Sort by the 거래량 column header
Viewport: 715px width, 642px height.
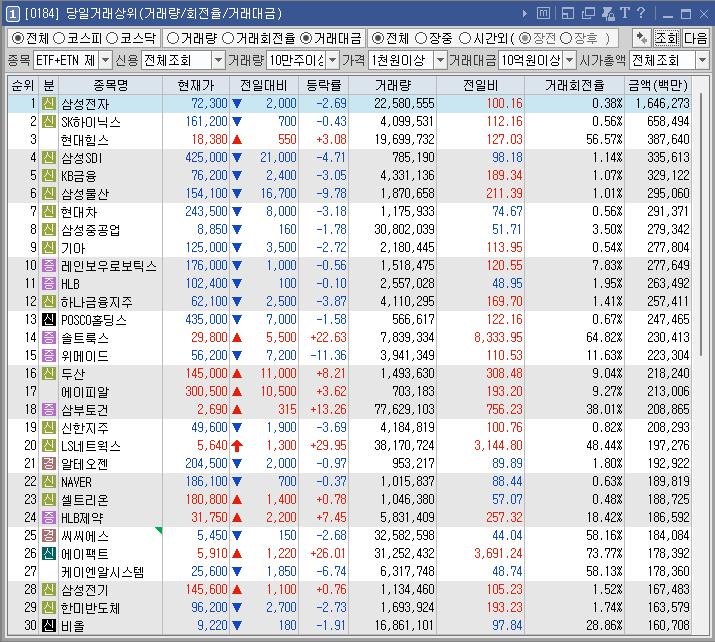tap(393, 85)
